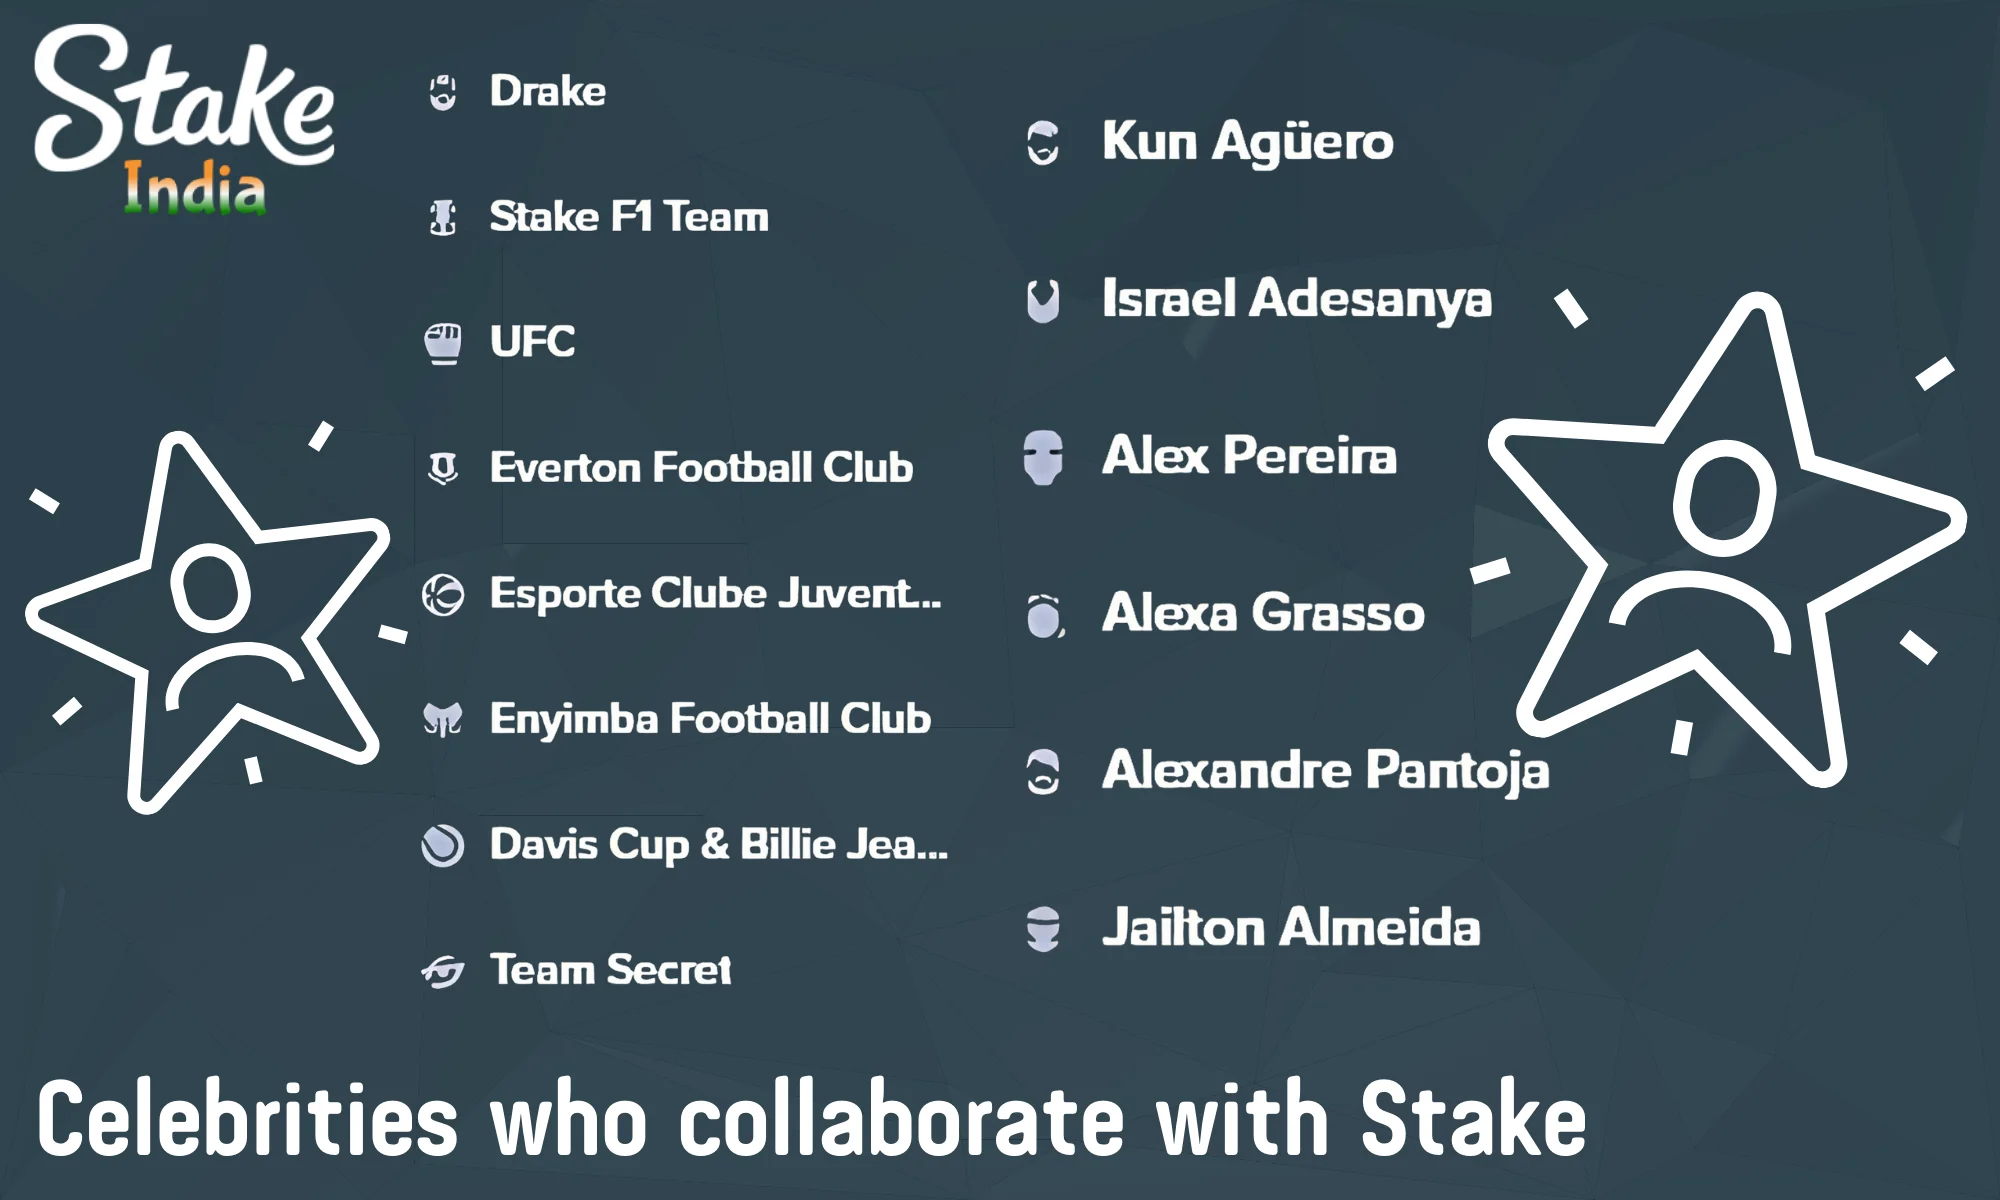Select the UFC glove icon

coord(441,343)
